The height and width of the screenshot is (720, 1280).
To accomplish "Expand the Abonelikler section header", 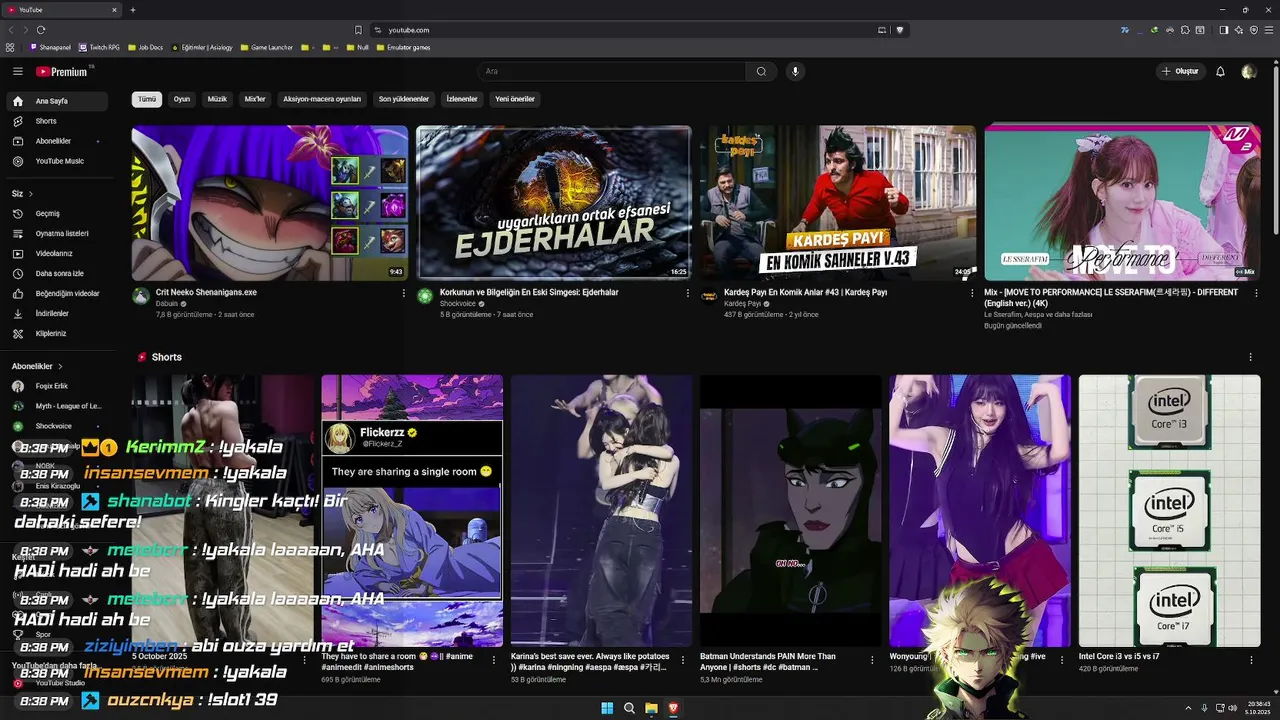I will (37, 366).
